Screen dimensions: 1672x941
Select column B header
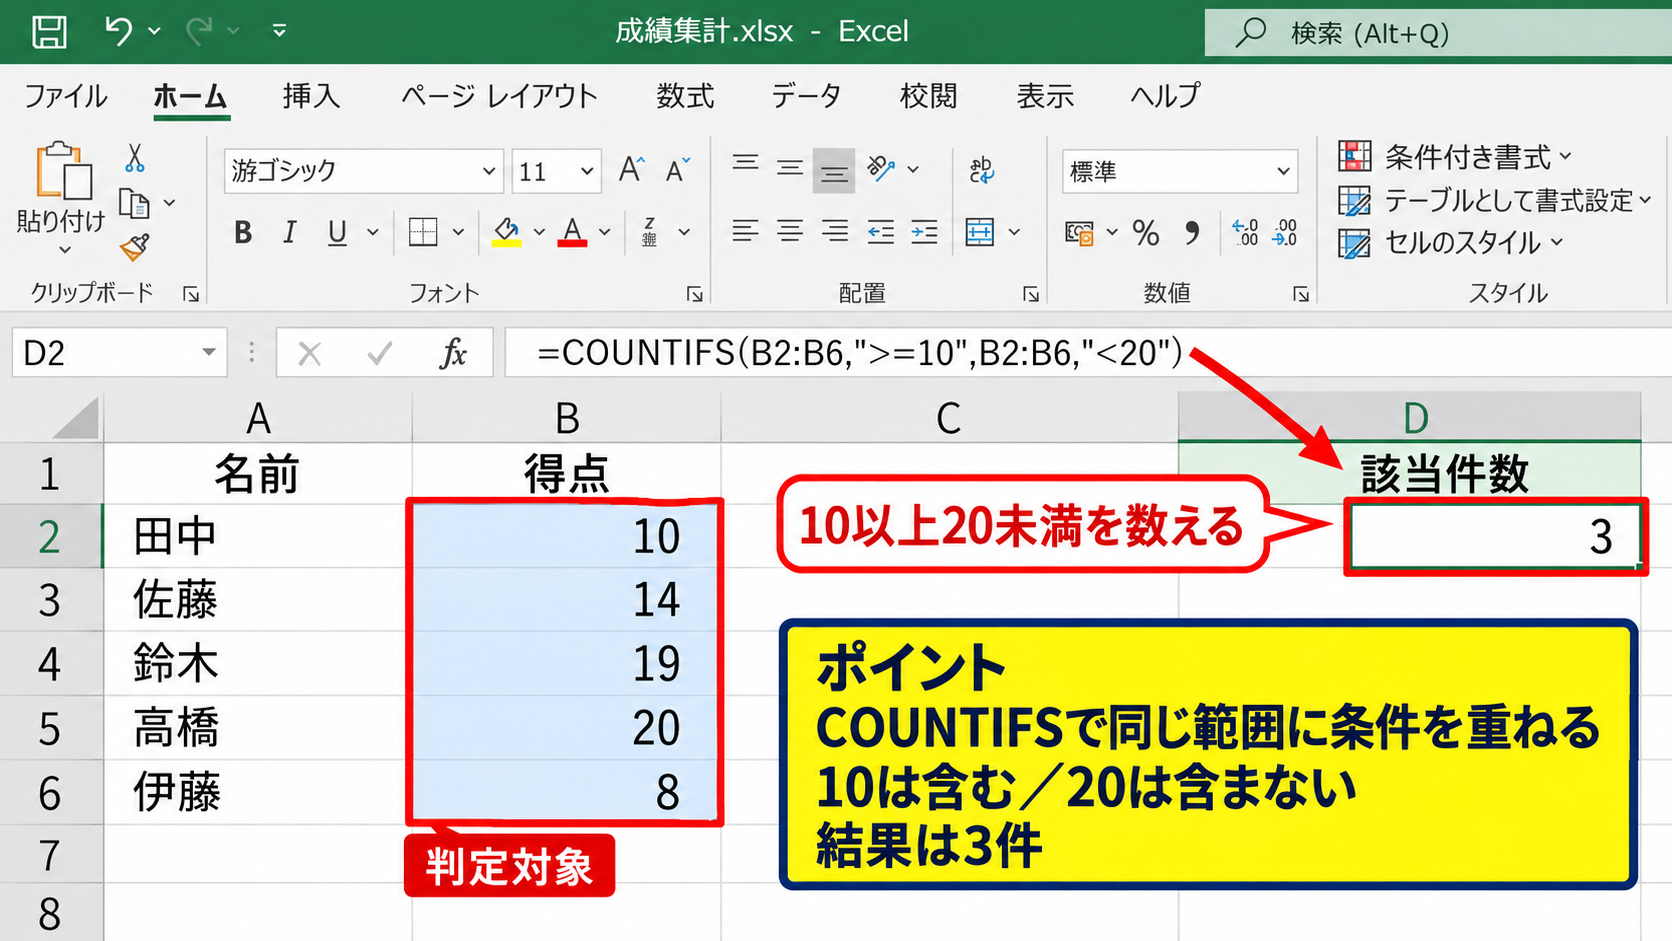(x=567, y=417)
